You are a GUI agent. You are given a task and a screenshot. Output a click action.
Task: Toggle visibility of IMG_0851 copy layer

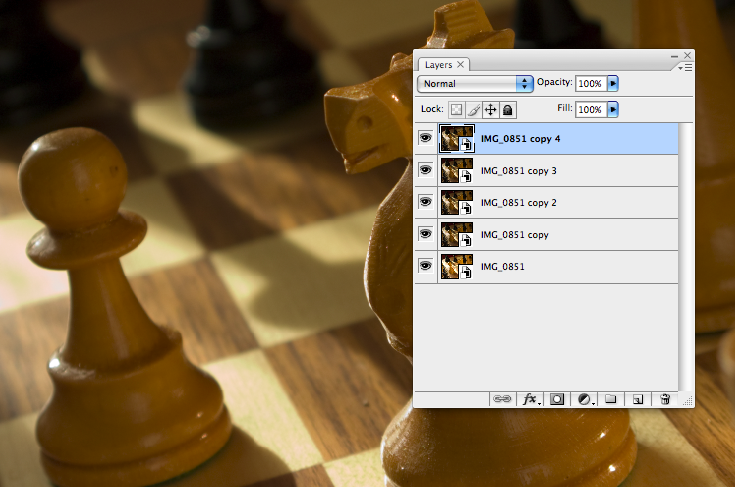point(426,233)
